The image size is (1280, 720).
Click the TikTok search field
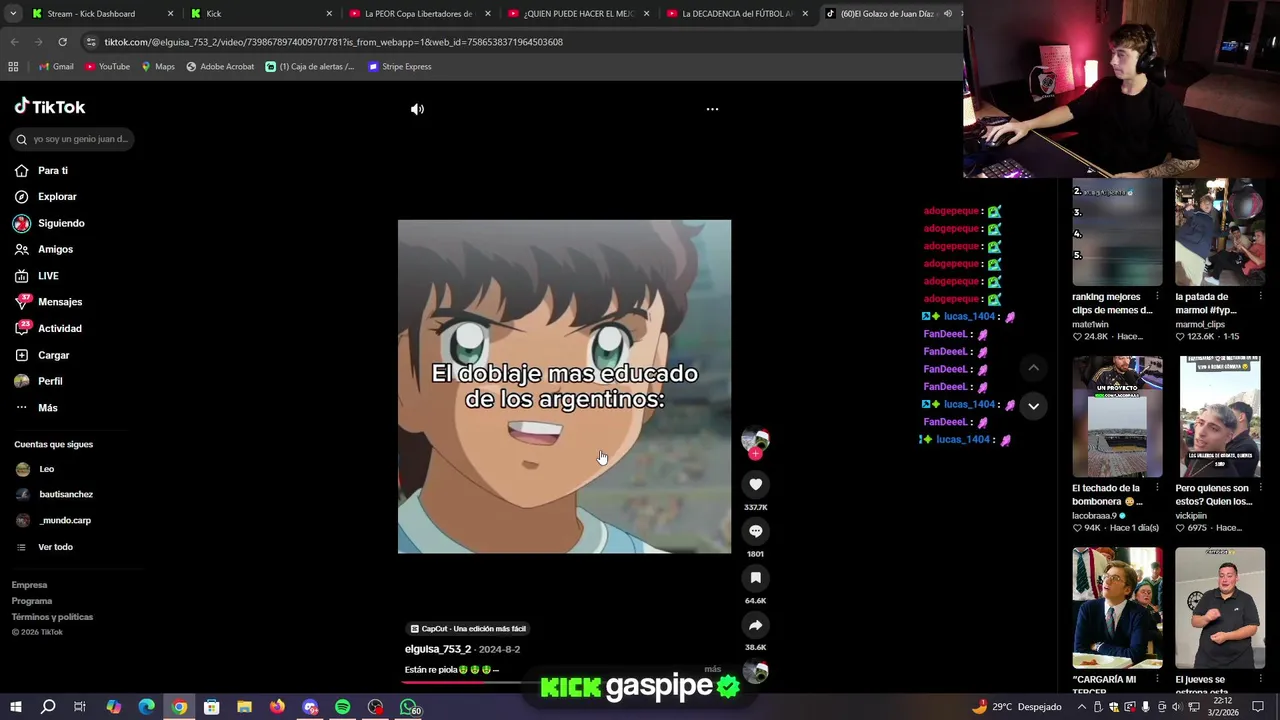click(72, 140)
